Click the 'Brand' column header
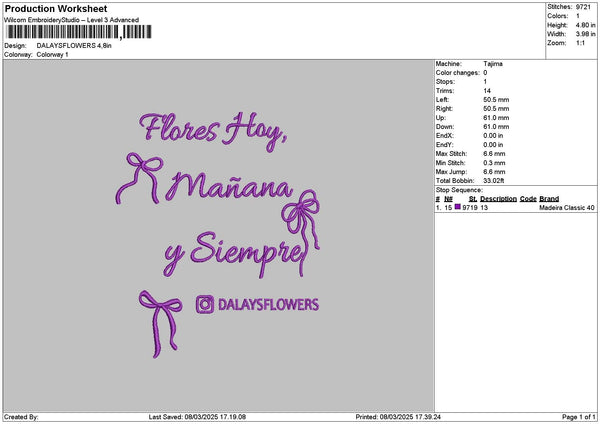Image resolution: width=600 pixels, height=424 pixels. 549,199
